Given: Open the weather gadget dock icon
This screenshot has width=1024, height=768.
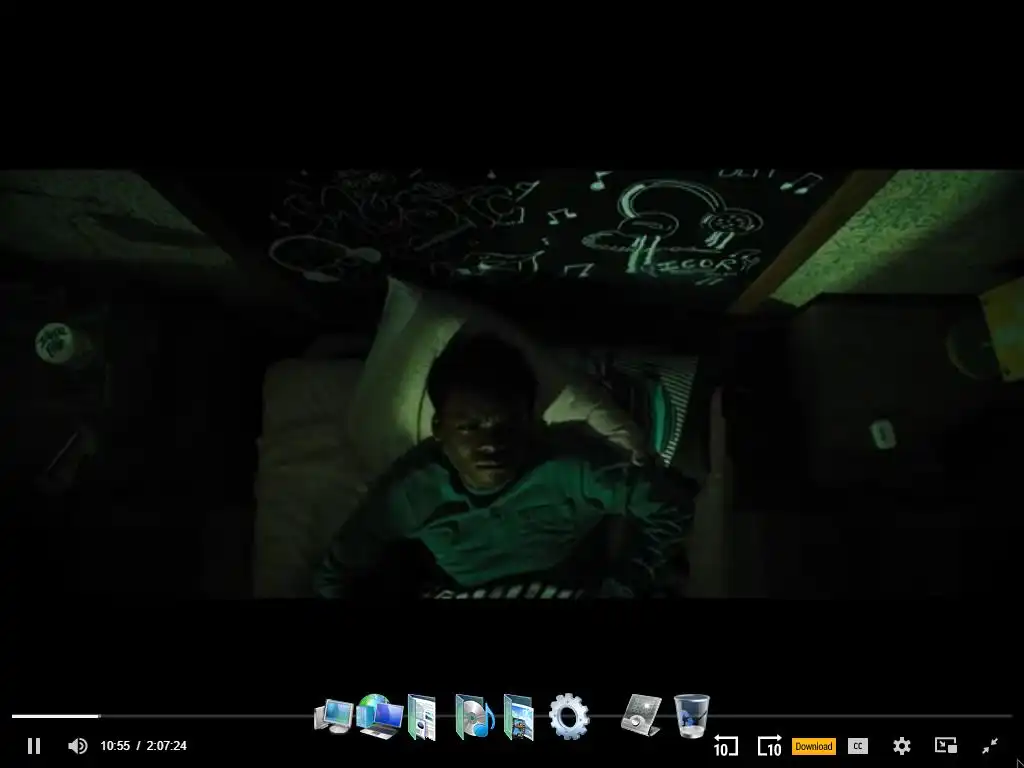Looking at the screenshot, I should coord(641,716).
